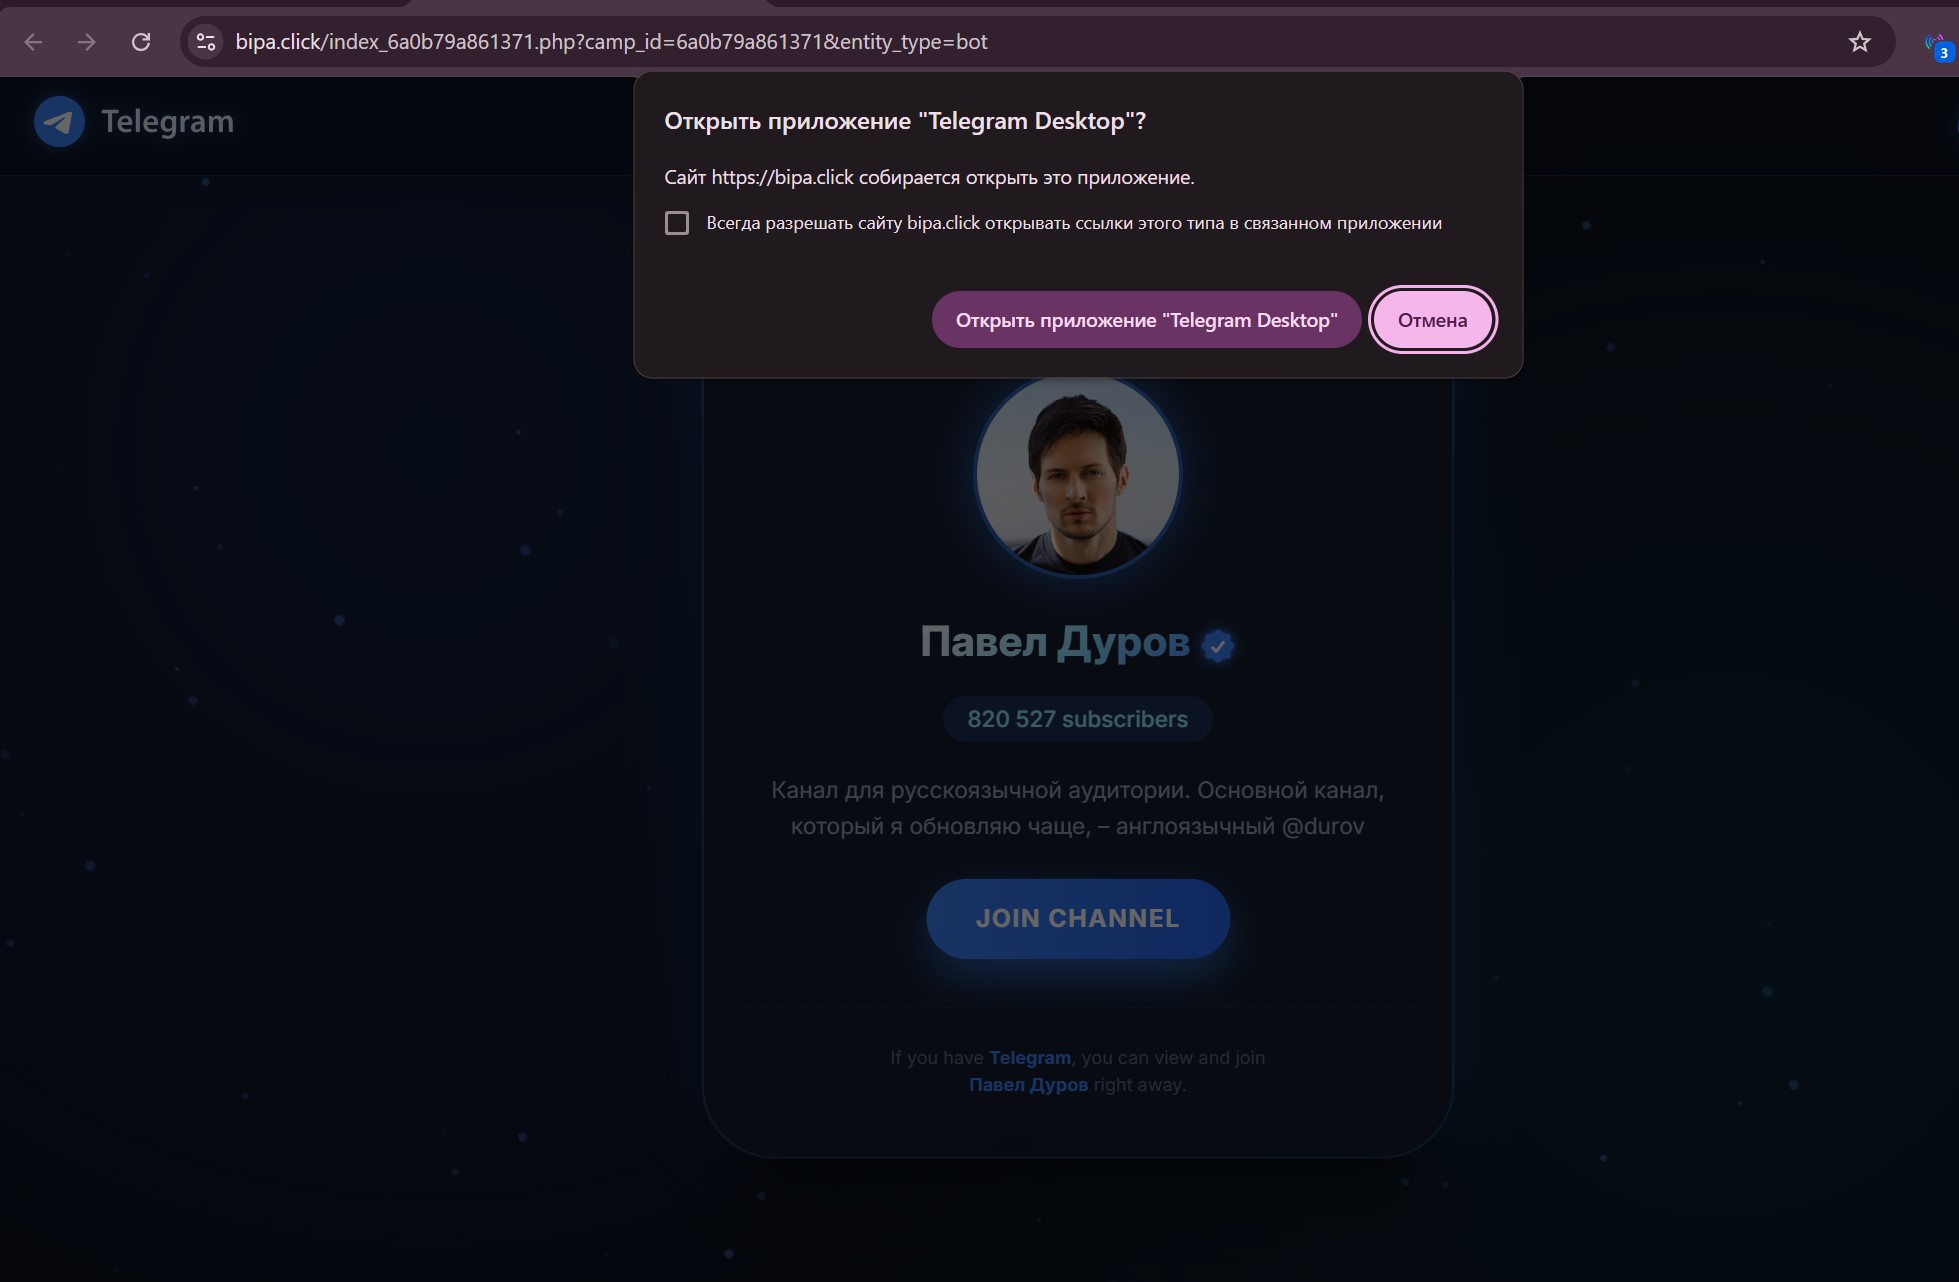The image size is (1959, 1282).
Task: Open site information icon in address bar
Action: coord(206,42)
